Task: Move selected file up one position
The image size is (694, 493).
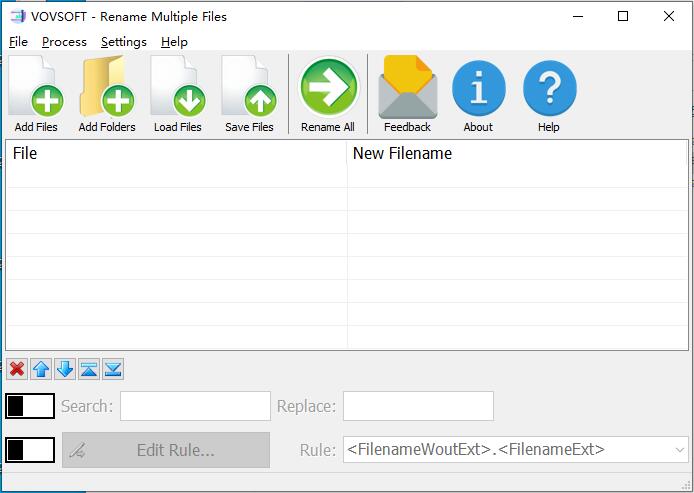Action: [41, 369]
